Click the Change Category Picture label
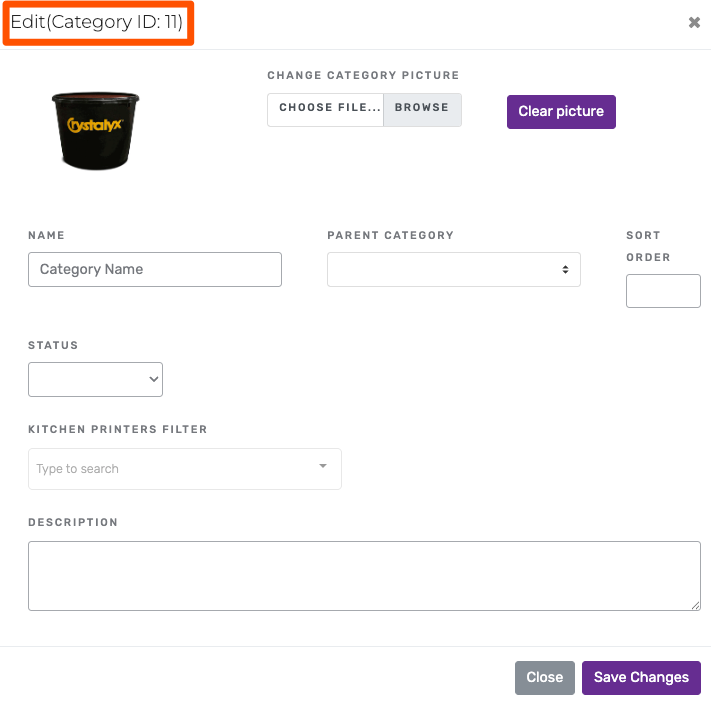Viewport: 711px width, 707px height. 363,75
